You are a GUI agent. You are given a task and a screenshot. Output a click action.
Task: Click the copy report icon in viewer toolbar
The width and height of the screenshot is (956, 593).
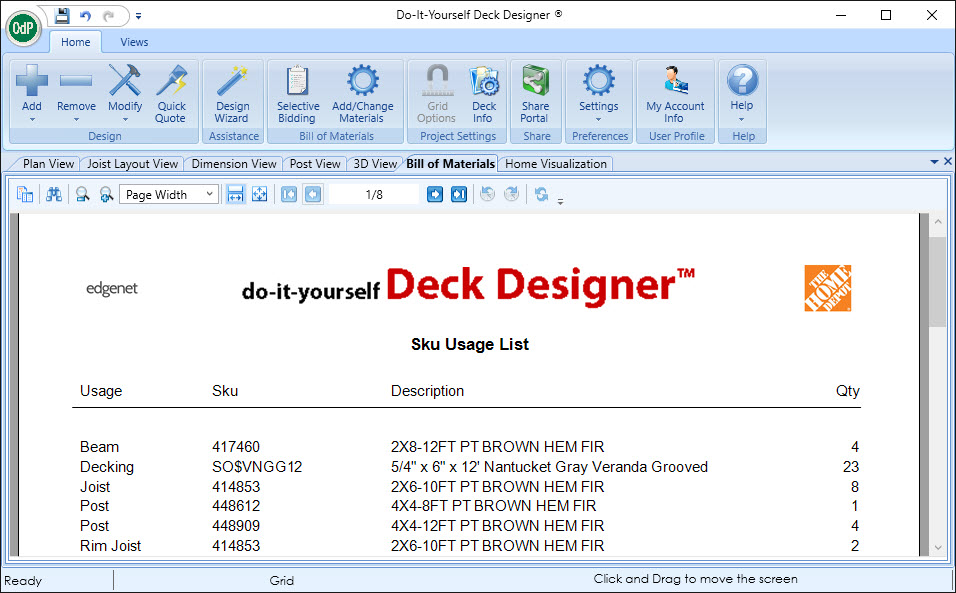pos(25,194)
